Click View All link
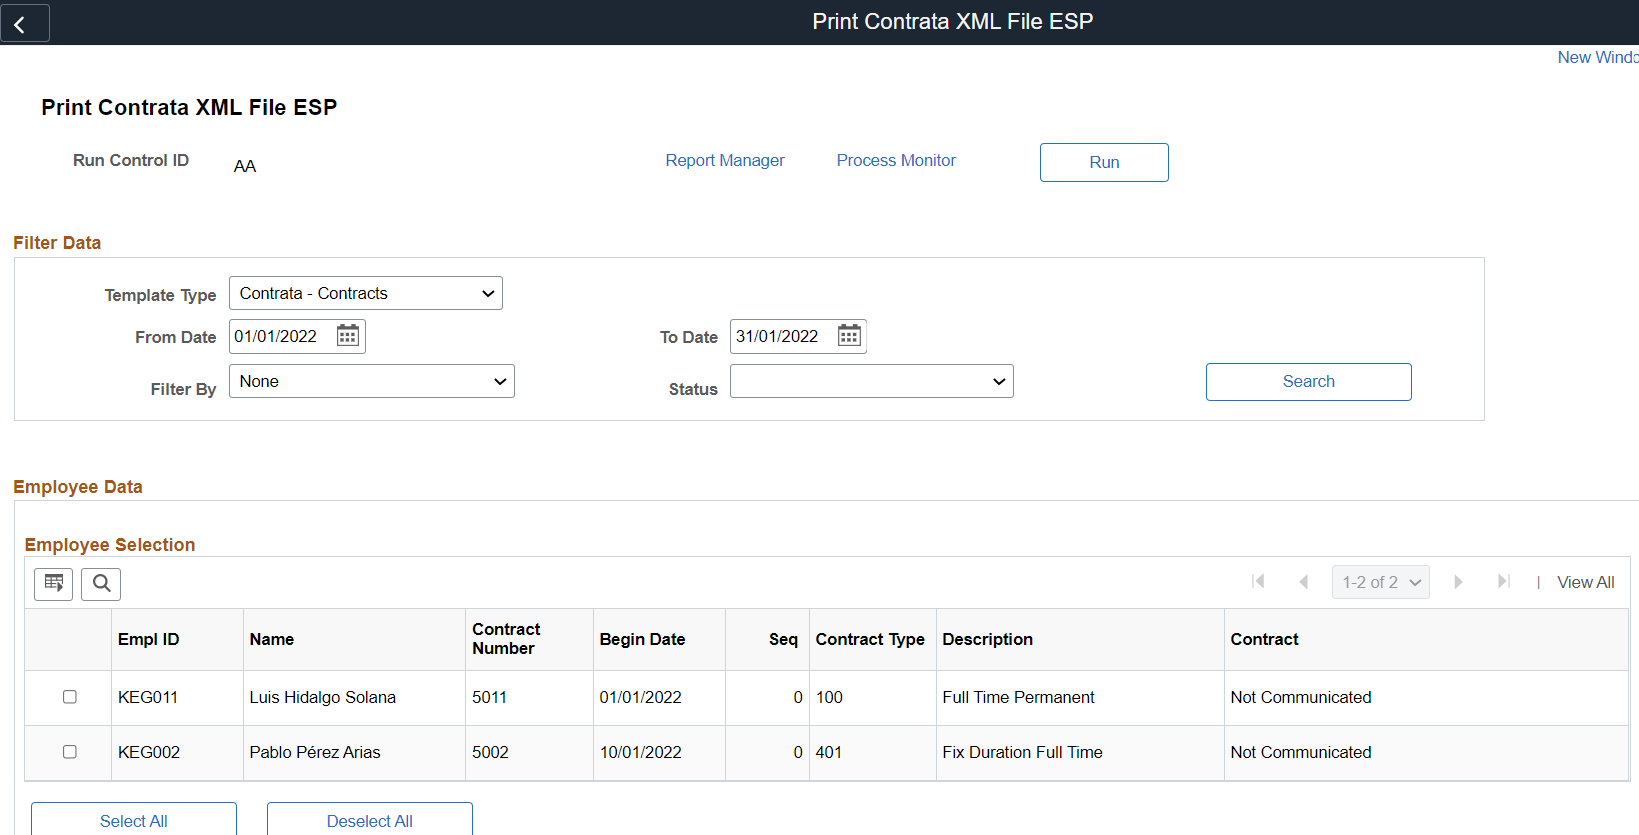The height and width of the screenshot is (835, 1639). (1586, 582)
